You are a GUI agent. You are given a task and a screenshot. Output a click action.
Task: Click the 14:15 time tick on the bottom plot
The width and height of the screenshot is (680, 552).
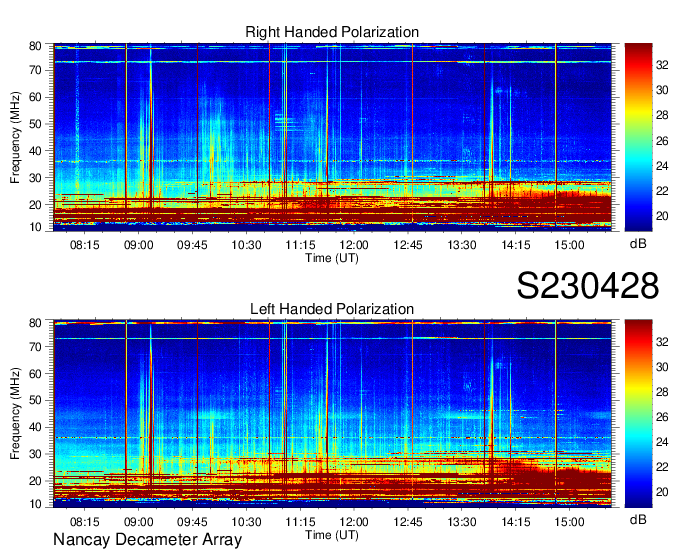click(516, 522)
